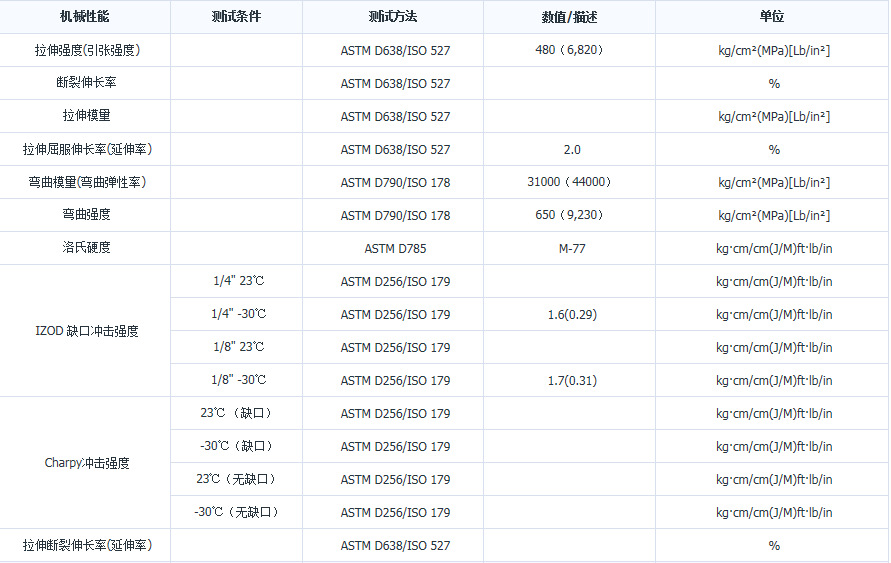Select the 23℃（无缺口） condition cell

(237, 479)
